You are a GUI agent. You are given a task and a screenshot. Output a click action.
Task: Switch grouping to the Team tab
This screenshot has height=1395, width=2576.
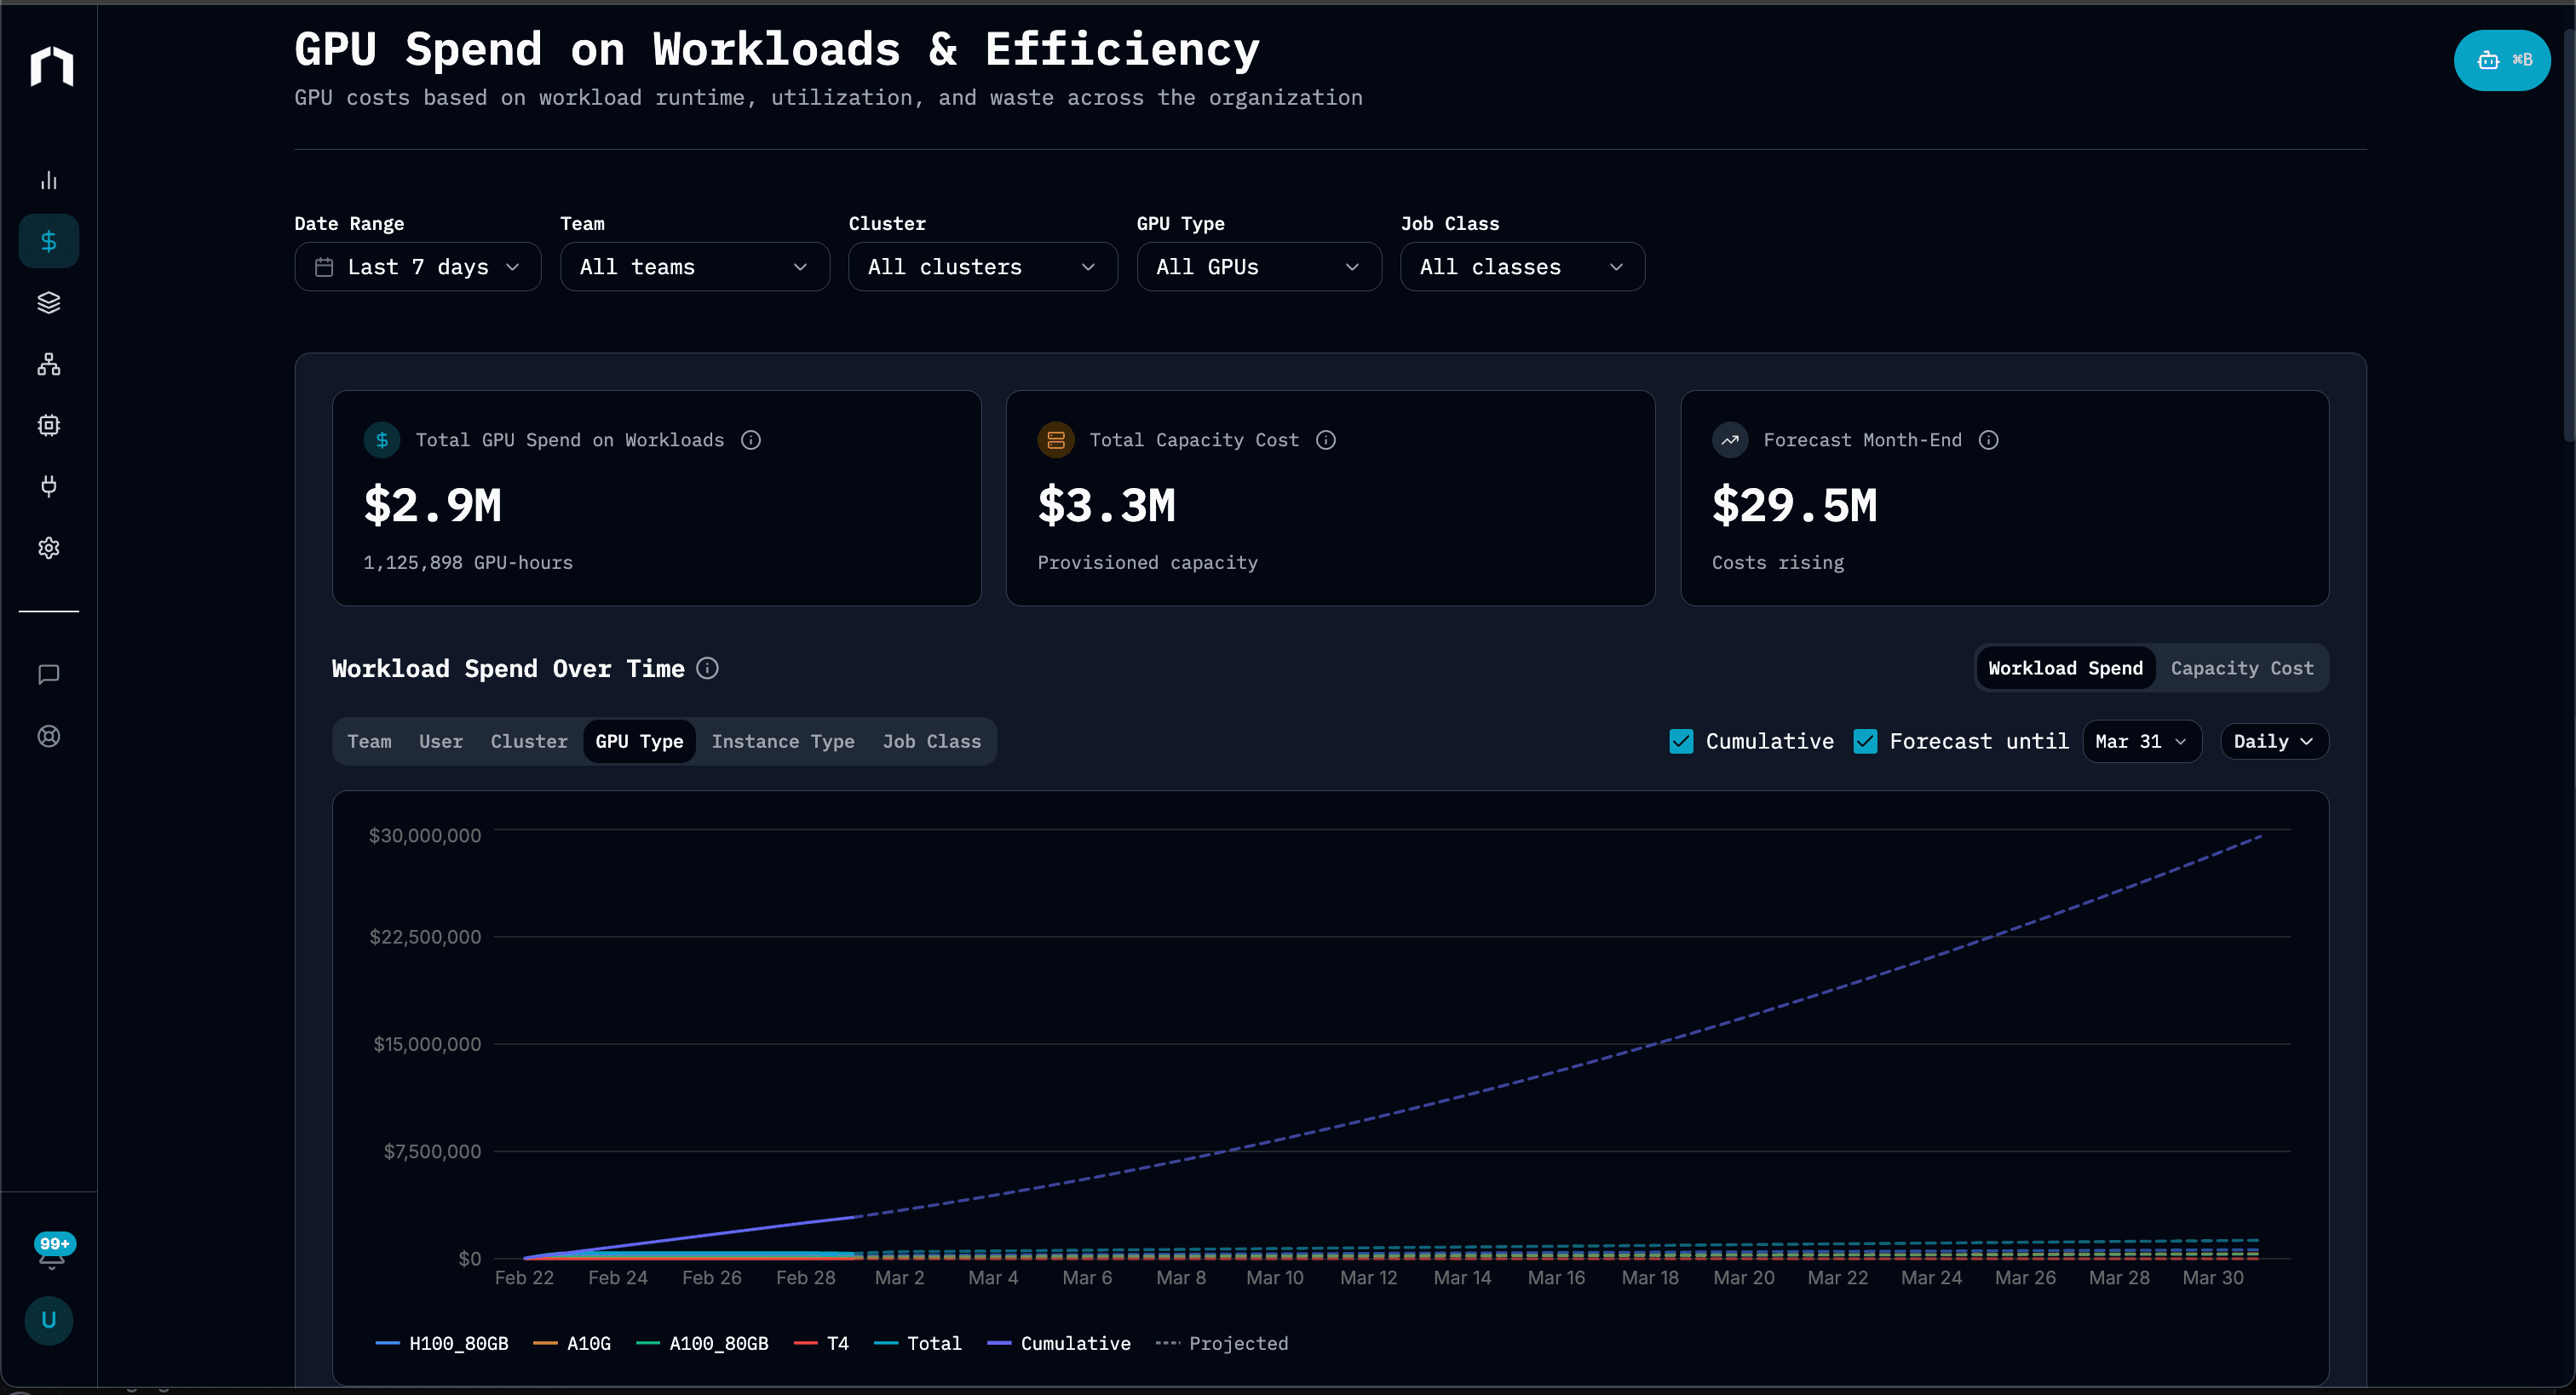pos(370,741)
